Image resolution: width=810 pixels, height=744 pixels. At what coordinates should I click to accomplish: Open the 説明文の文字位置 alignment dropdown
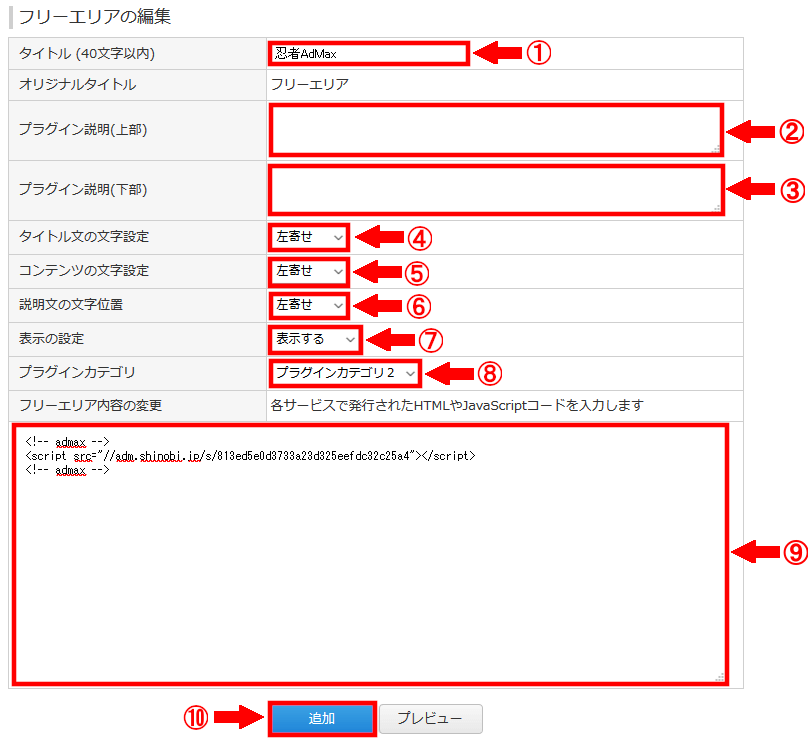tap(309, 305)
